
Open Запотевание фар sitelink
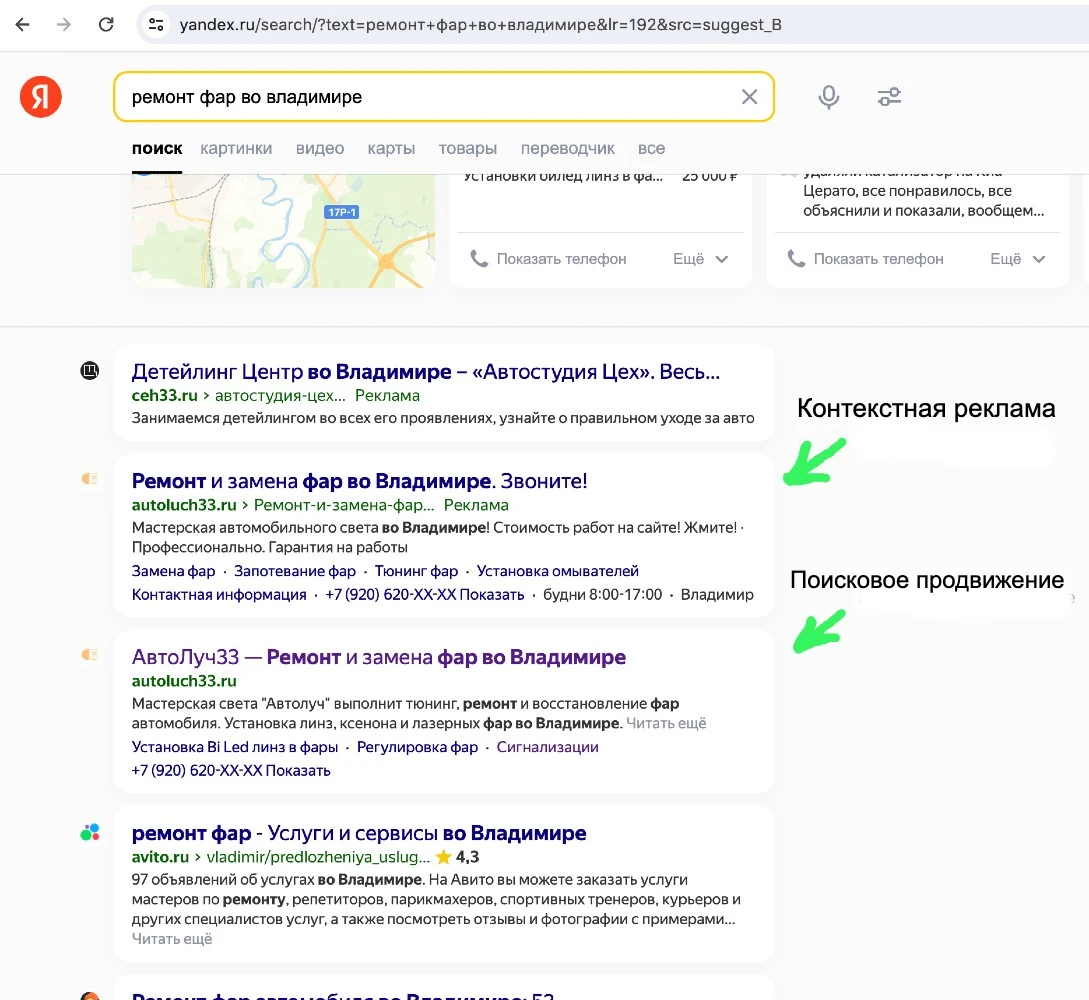tap(294, 571)
